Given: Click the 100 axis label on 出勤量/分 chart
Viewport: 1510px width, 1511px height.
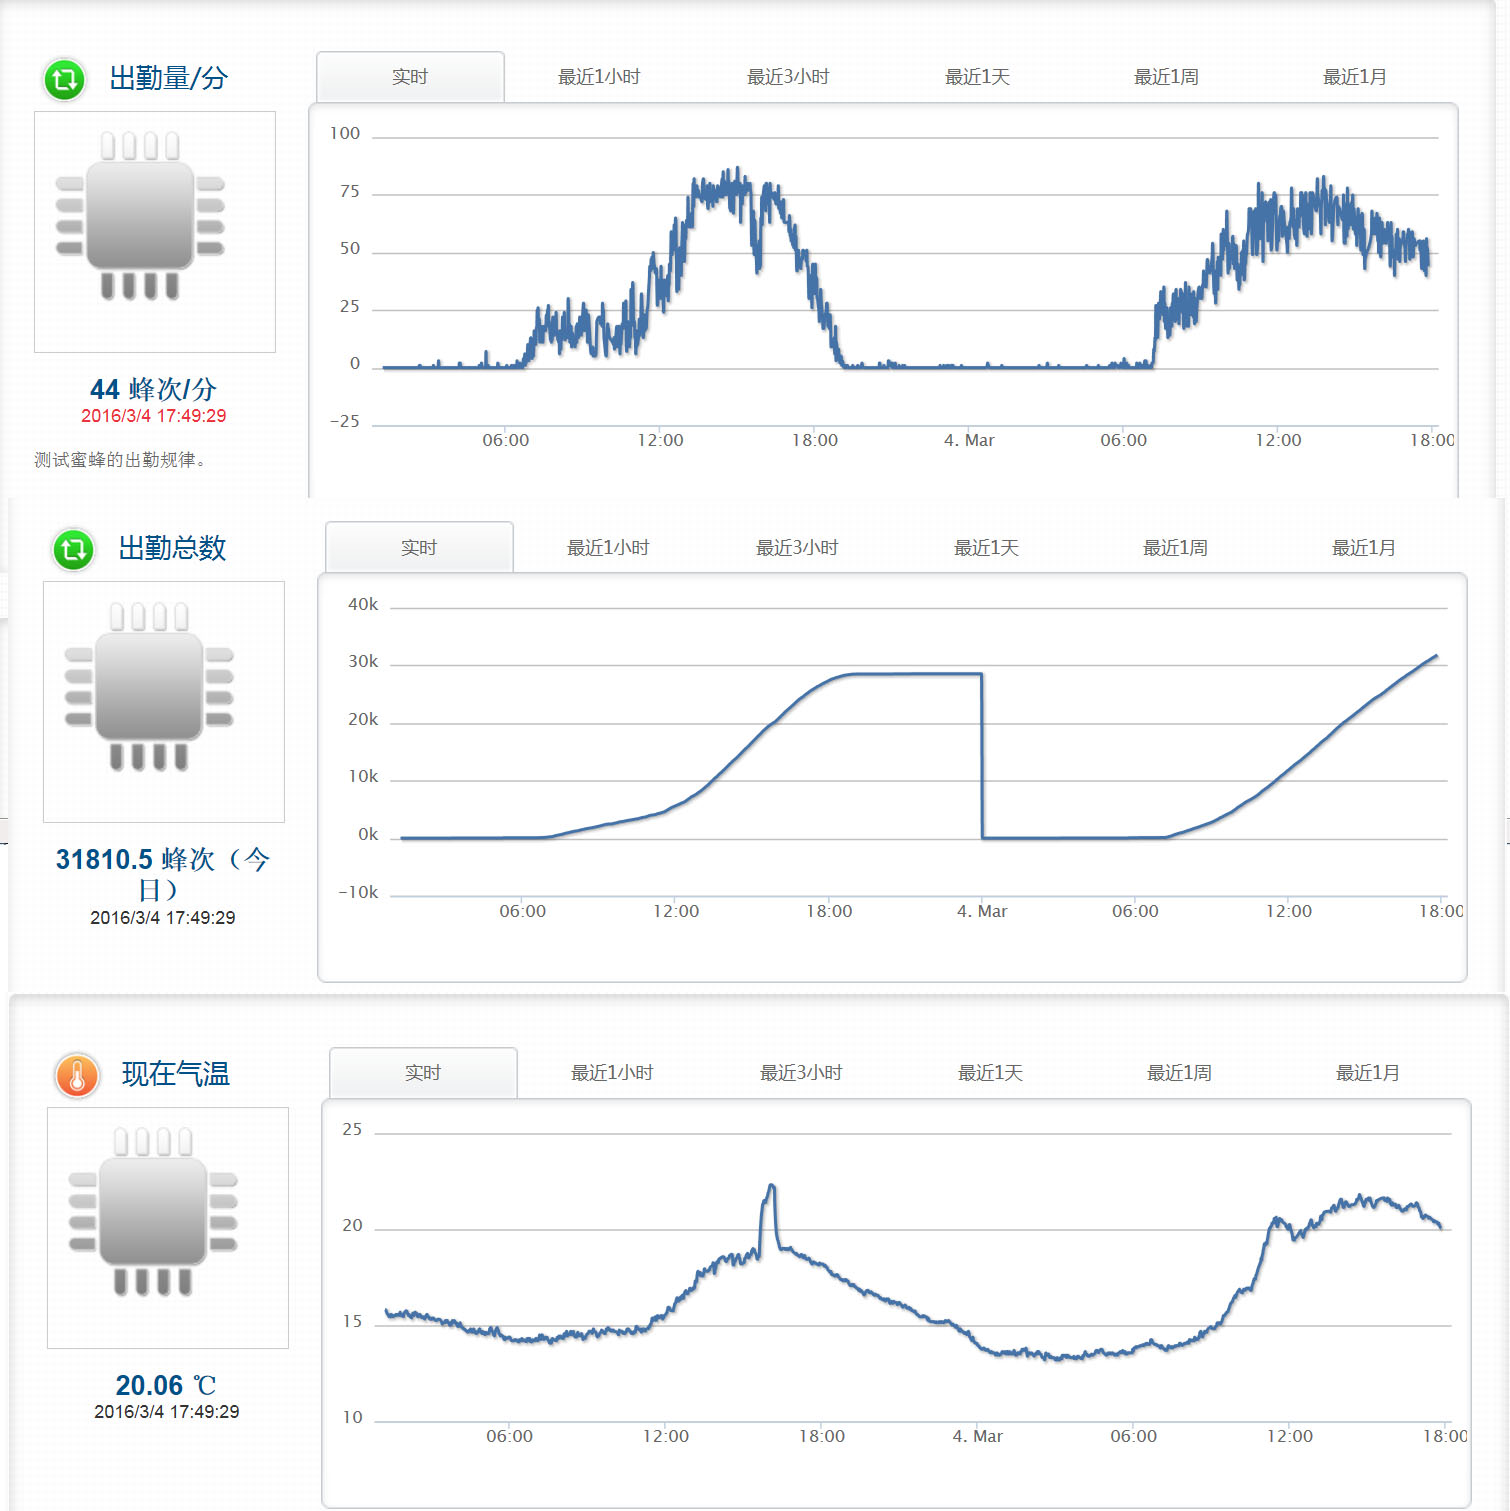Looking at the screenshot, I should [x=345, y=133].
